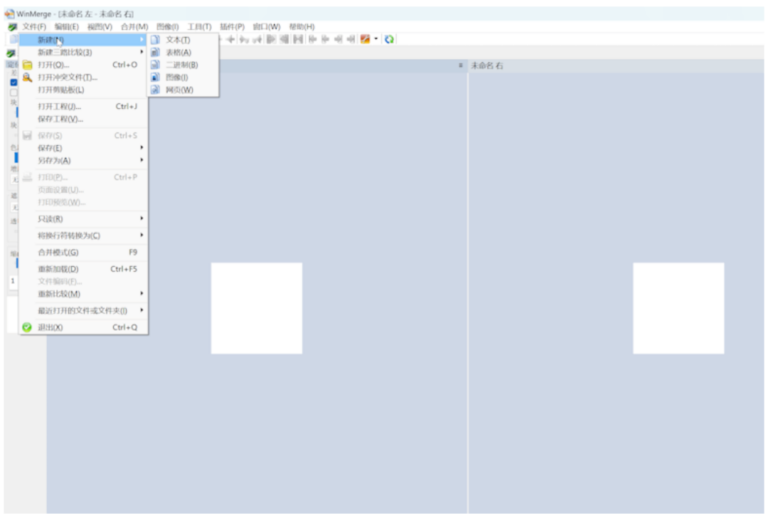Open dropdown arrow next to options icon
The height and width of the screenshot is (518, 768).
(x=376, y=39)
